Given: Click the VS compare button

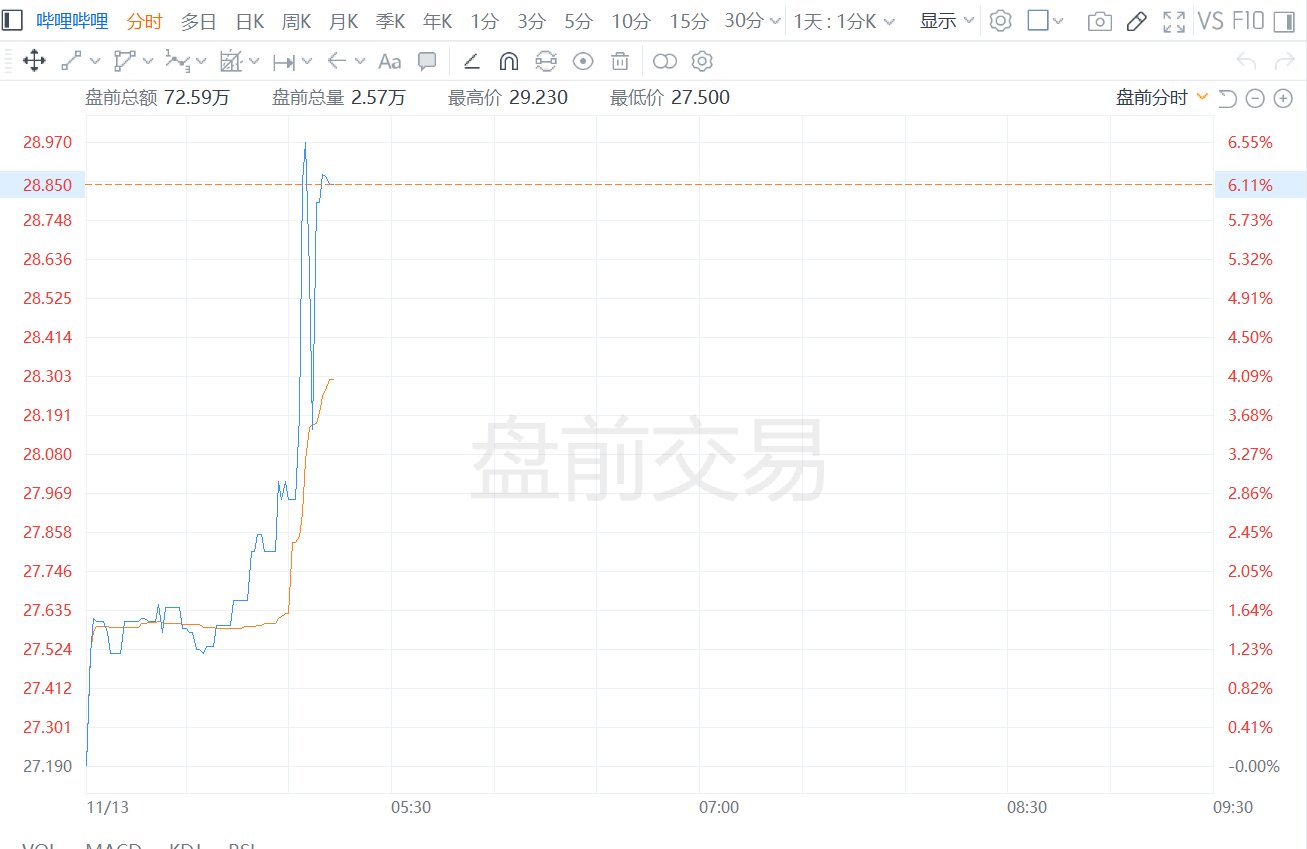Looking at the screenshot, I should tap(1211, 21).
